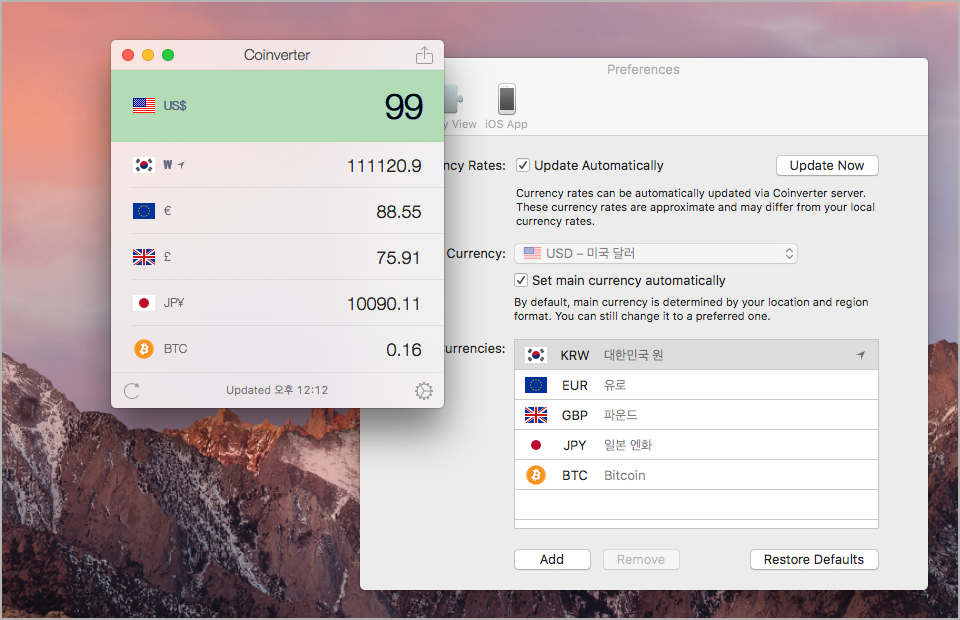The width and height of the screenshot is (960, 620).
Task: Open the USD main currency dropdown
Action: [656, 253]
